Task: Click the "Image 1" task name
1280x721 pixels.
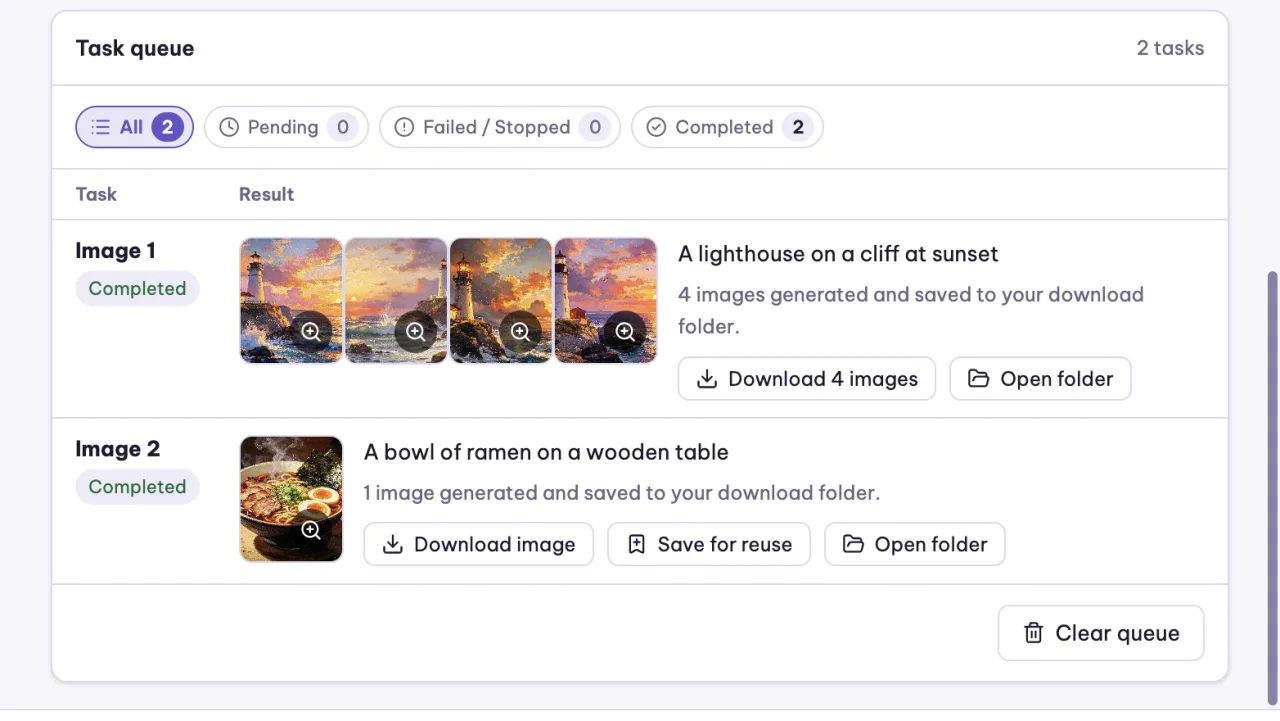Action: coord(115,251)
